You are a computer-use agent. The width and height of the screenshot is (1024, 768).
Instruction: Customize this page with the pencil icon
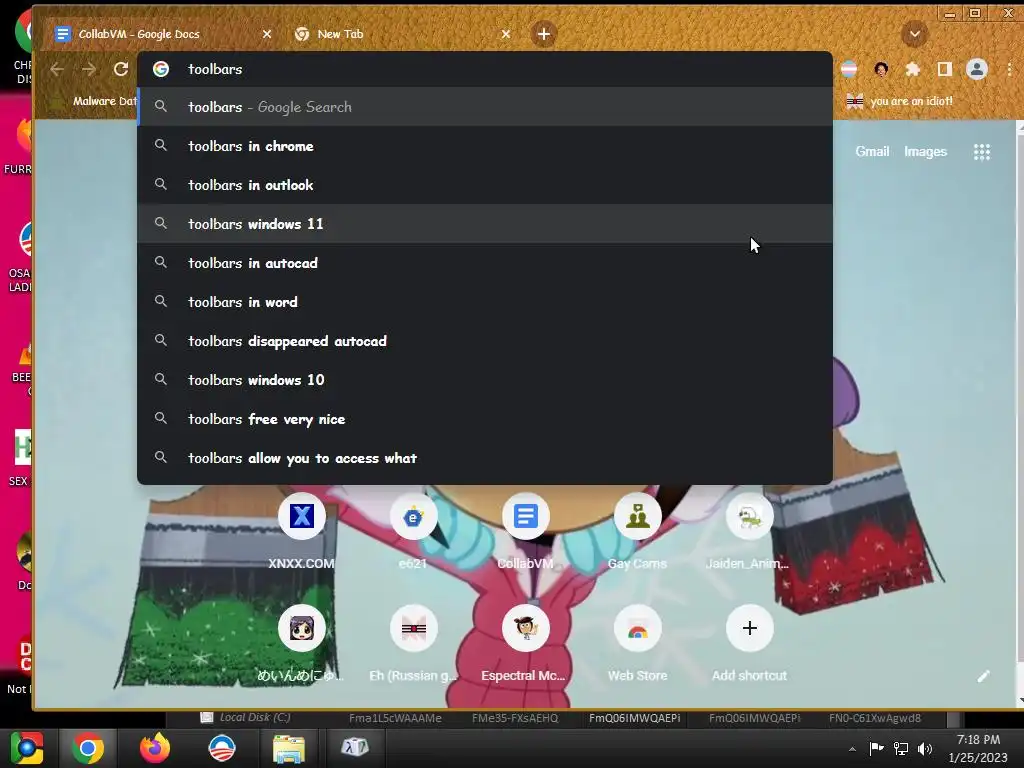click(984, 677)
